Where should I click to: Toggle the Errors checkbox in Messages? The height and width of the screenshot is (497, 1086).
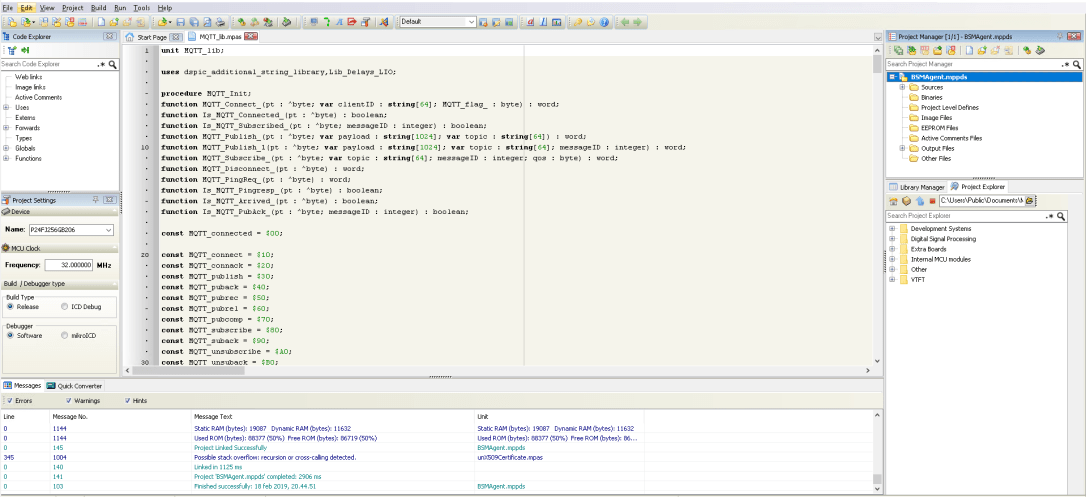[x=9, y=401]
